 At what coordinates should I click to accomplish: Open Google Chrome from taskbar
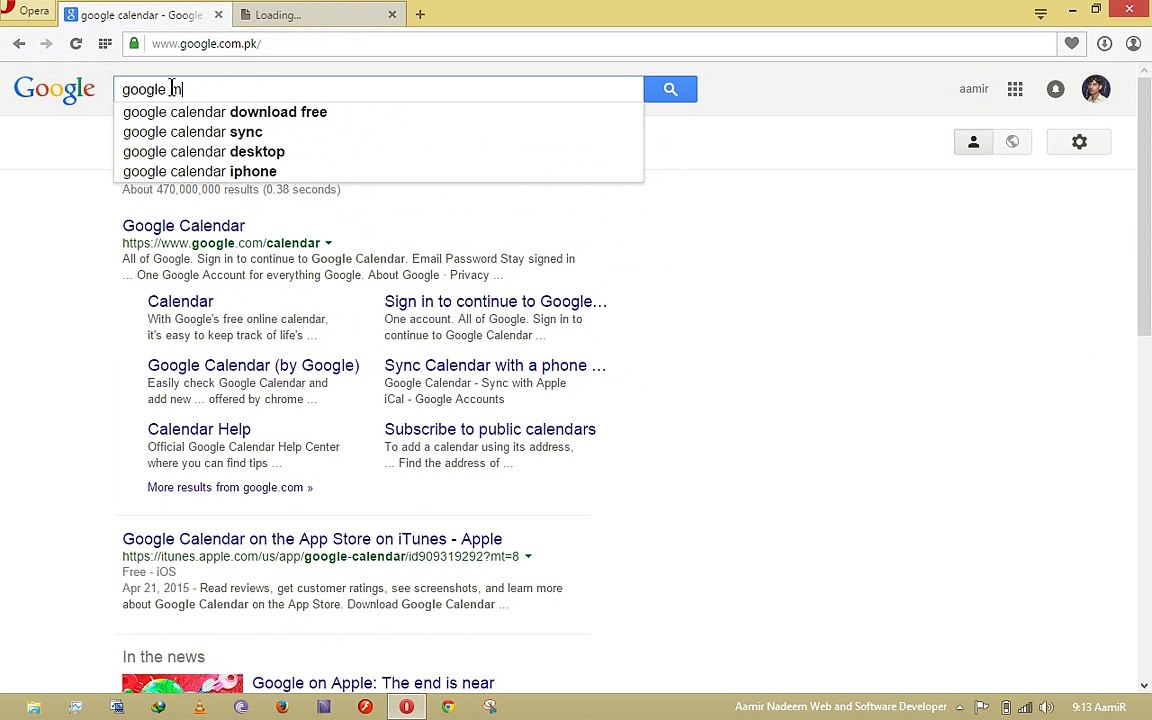tap(447, 707)
